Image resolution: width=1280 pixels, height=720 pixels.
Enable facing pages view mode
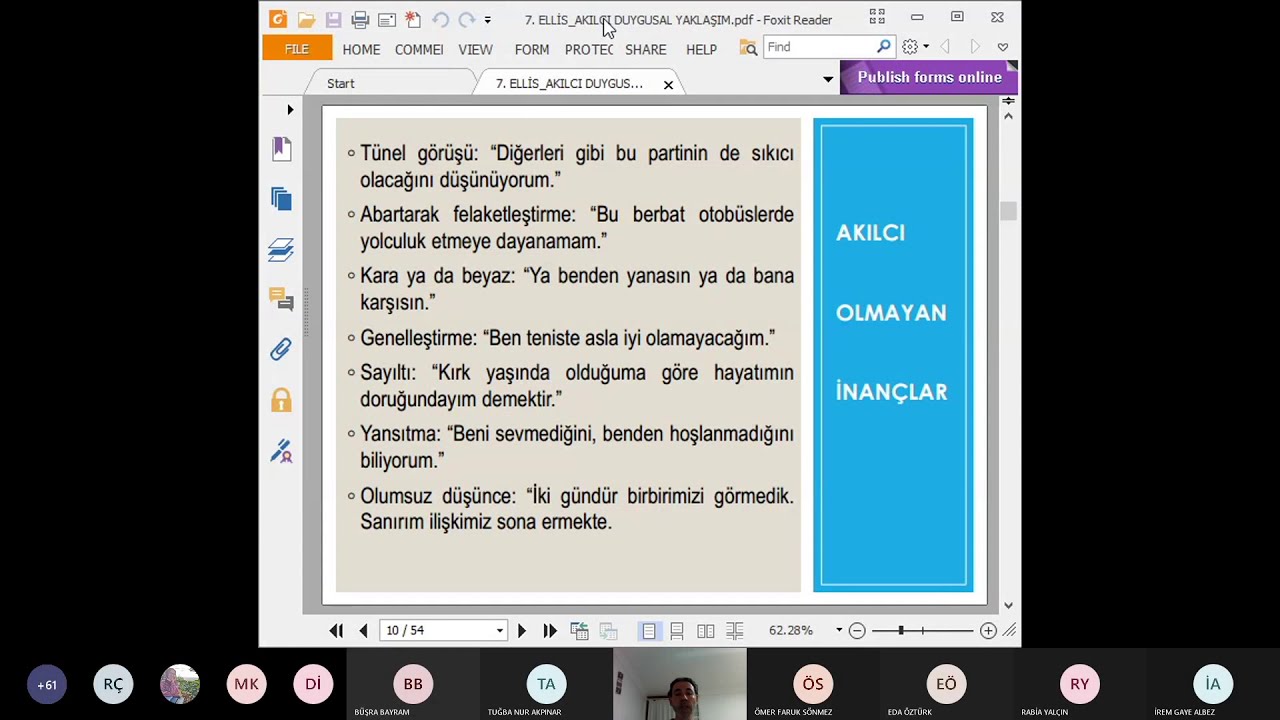(x=706, y=630)
